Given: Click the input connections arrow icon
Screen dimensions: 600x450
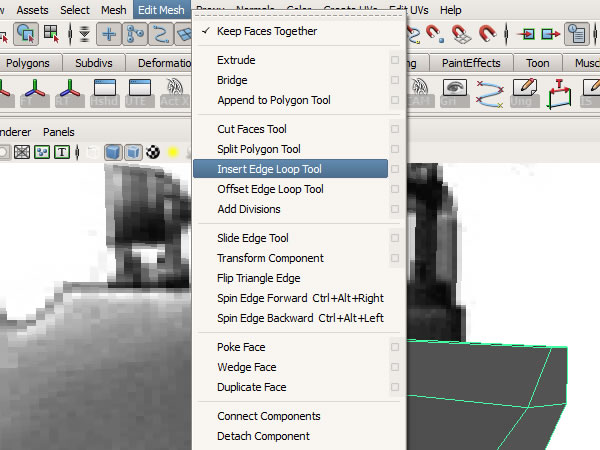Looking at the screenshot, I should pos(526,34).
